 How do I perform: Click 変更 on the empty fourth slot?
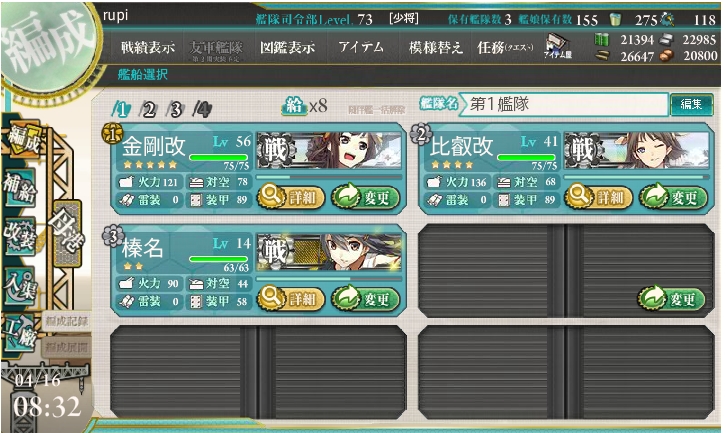[x=672, y=299]
